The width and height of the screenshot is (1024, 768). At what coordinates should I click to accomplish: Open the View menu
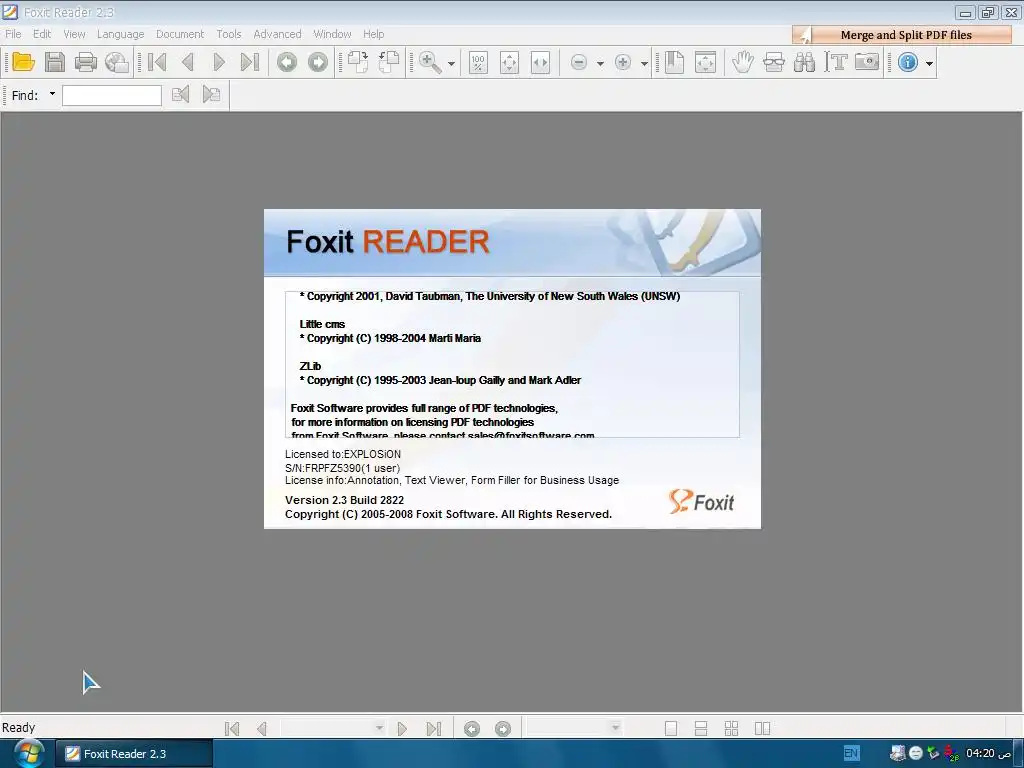74,34
